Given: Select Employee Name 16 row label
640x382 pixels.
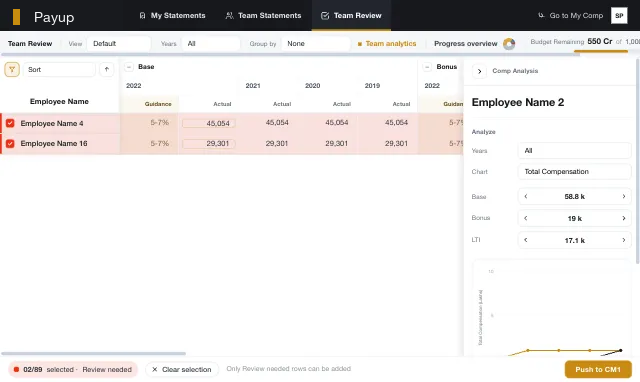Looking at the screenshot, I should (x=54, y=144).
